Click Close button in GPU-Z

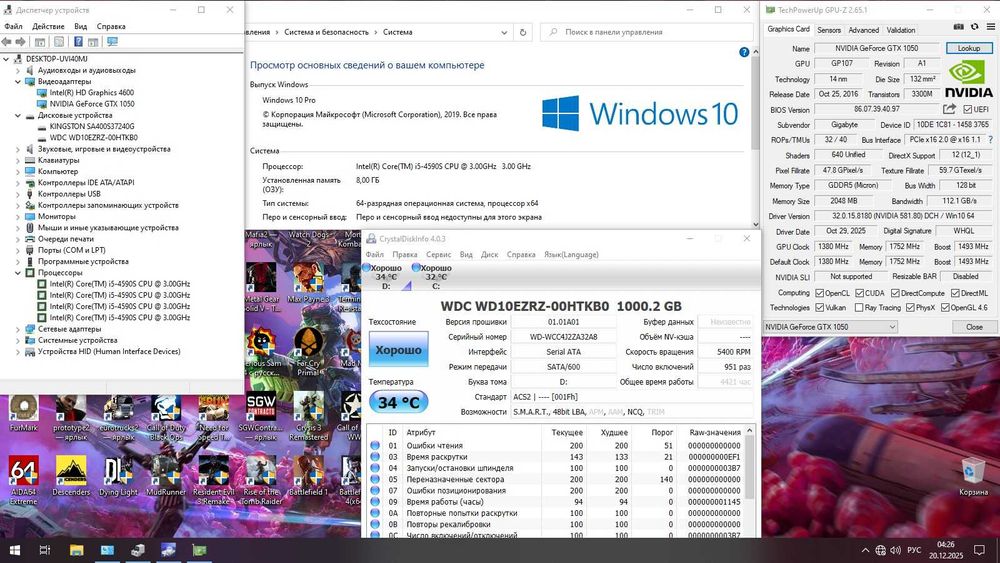[974, 326]
